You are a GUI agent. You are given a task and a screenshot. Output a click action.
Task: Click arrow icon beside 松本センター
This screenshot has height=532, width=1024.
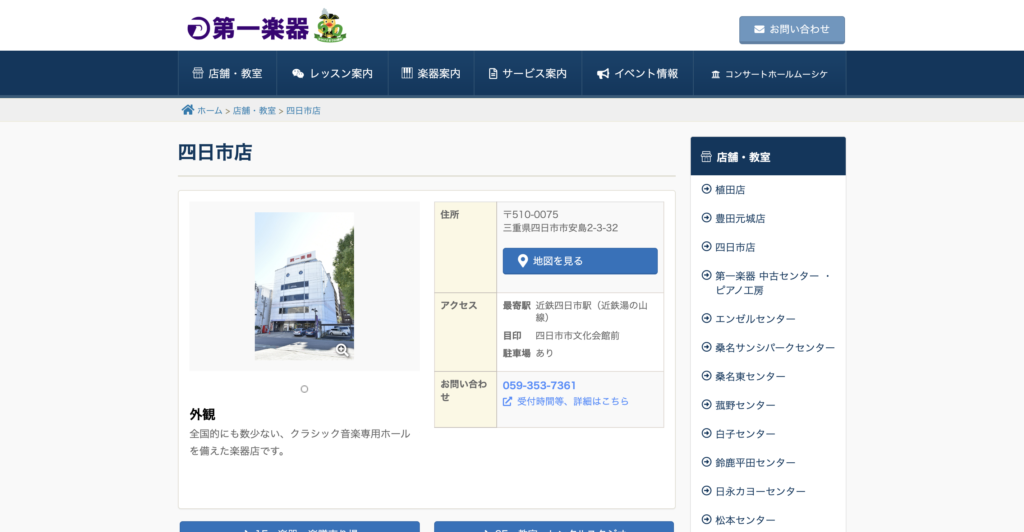(706, 520)
